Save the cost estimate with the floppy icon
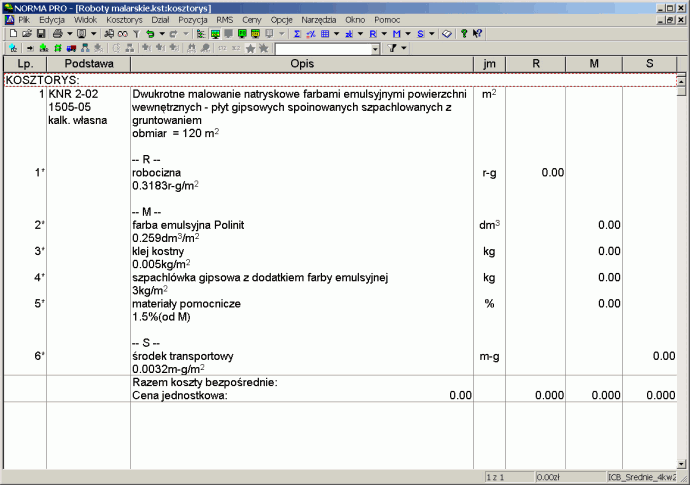The image size is (690, 485). pos(40,34)
